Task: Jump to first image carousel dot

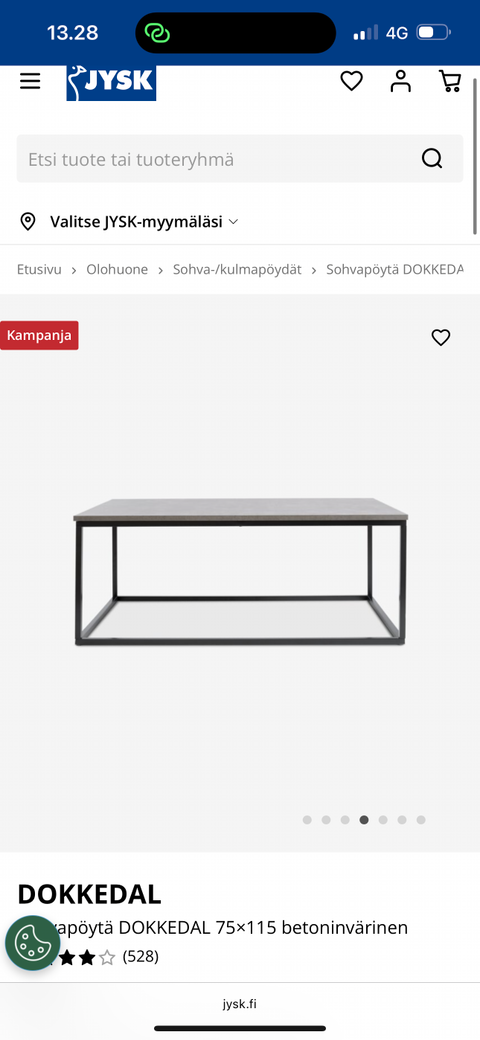Action: click(x=307, y=820)
